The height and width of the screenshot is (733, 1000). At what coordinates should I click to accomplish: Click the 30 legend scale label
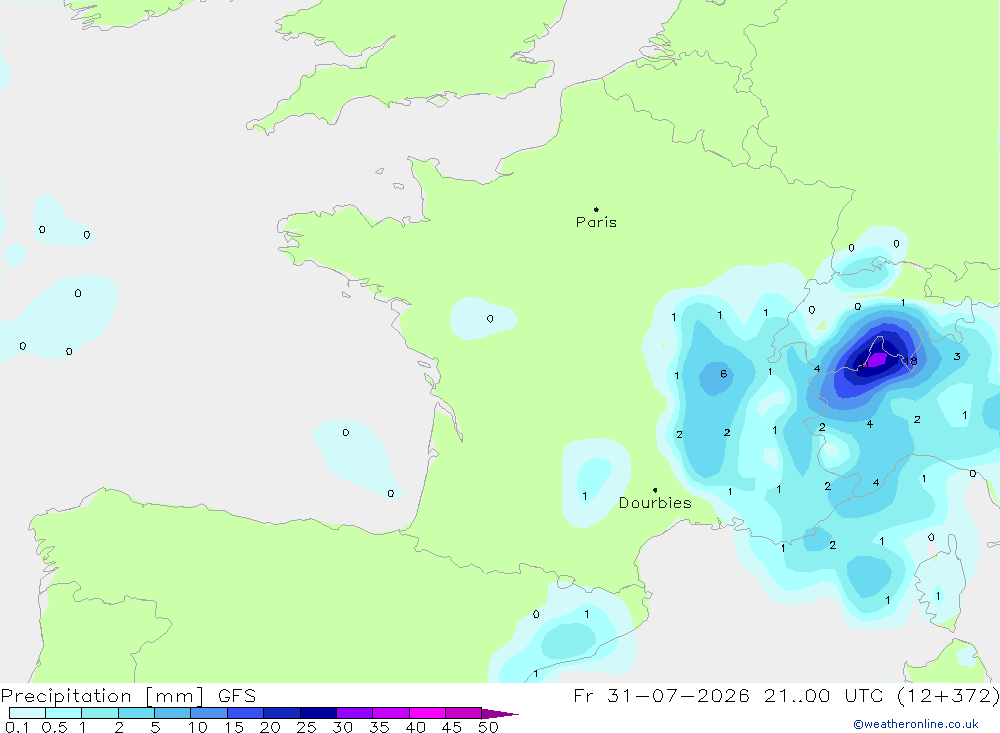[342, 727]
